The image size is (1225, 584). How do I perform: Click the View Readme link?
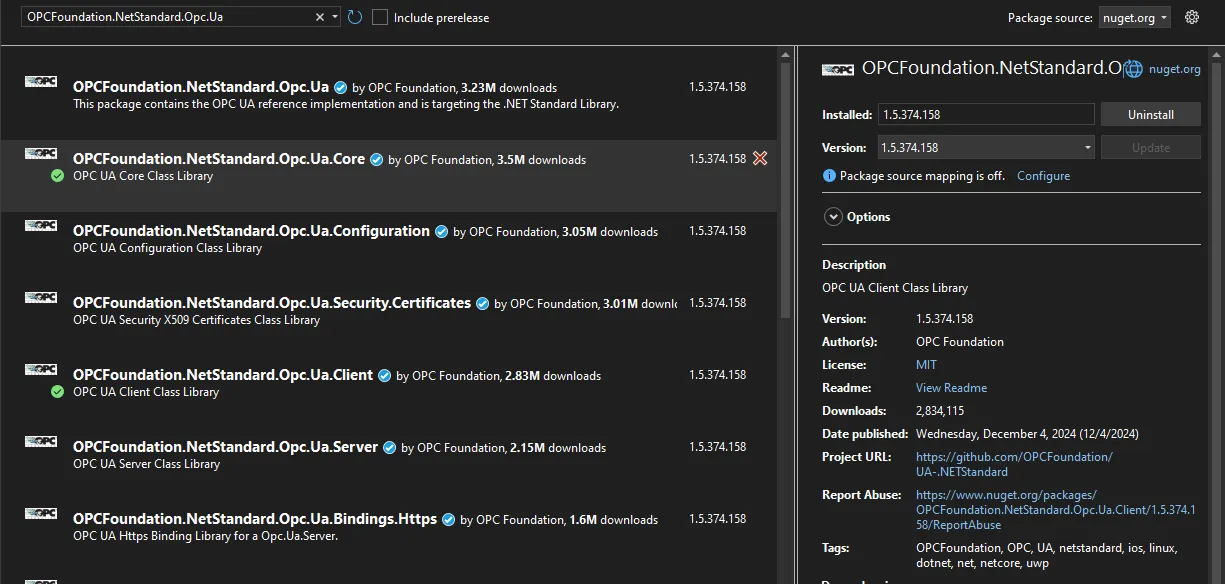pos(951,388)
